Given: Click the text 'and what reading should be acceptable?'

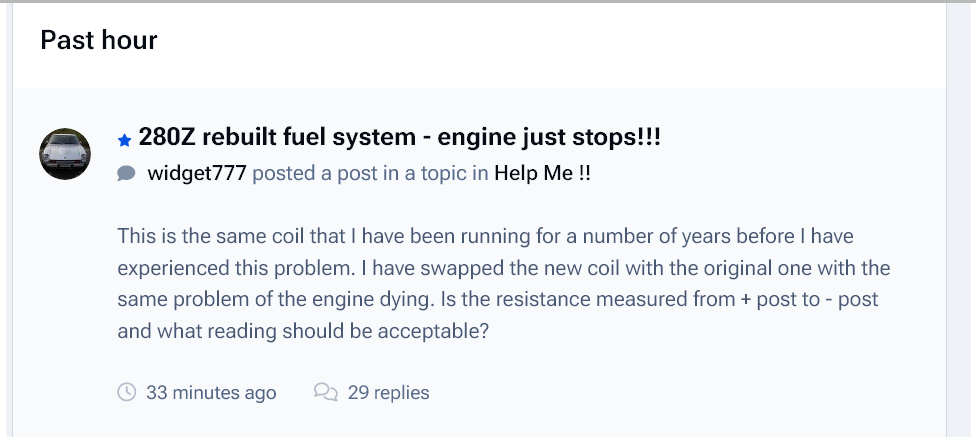Looking at the screenshot, I should (303, 331).
